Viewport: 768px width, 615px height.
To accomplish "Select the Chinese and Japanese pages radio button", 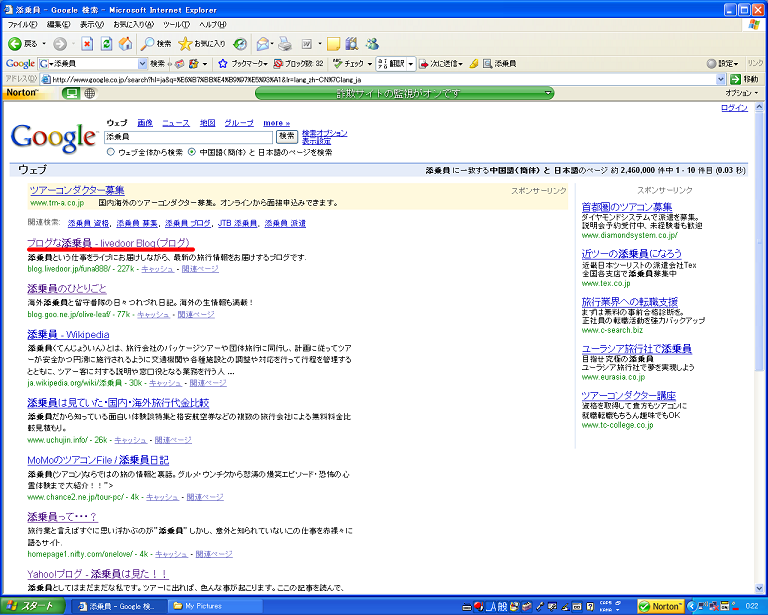I will (192, 152).
